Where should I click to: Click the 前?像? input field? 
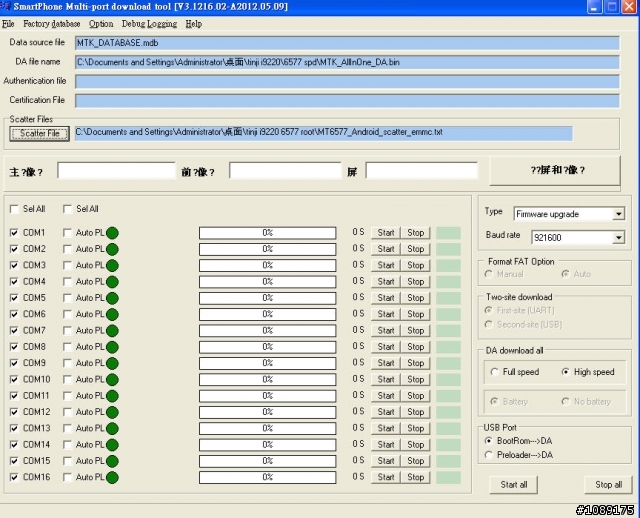(x=285, y=171)
